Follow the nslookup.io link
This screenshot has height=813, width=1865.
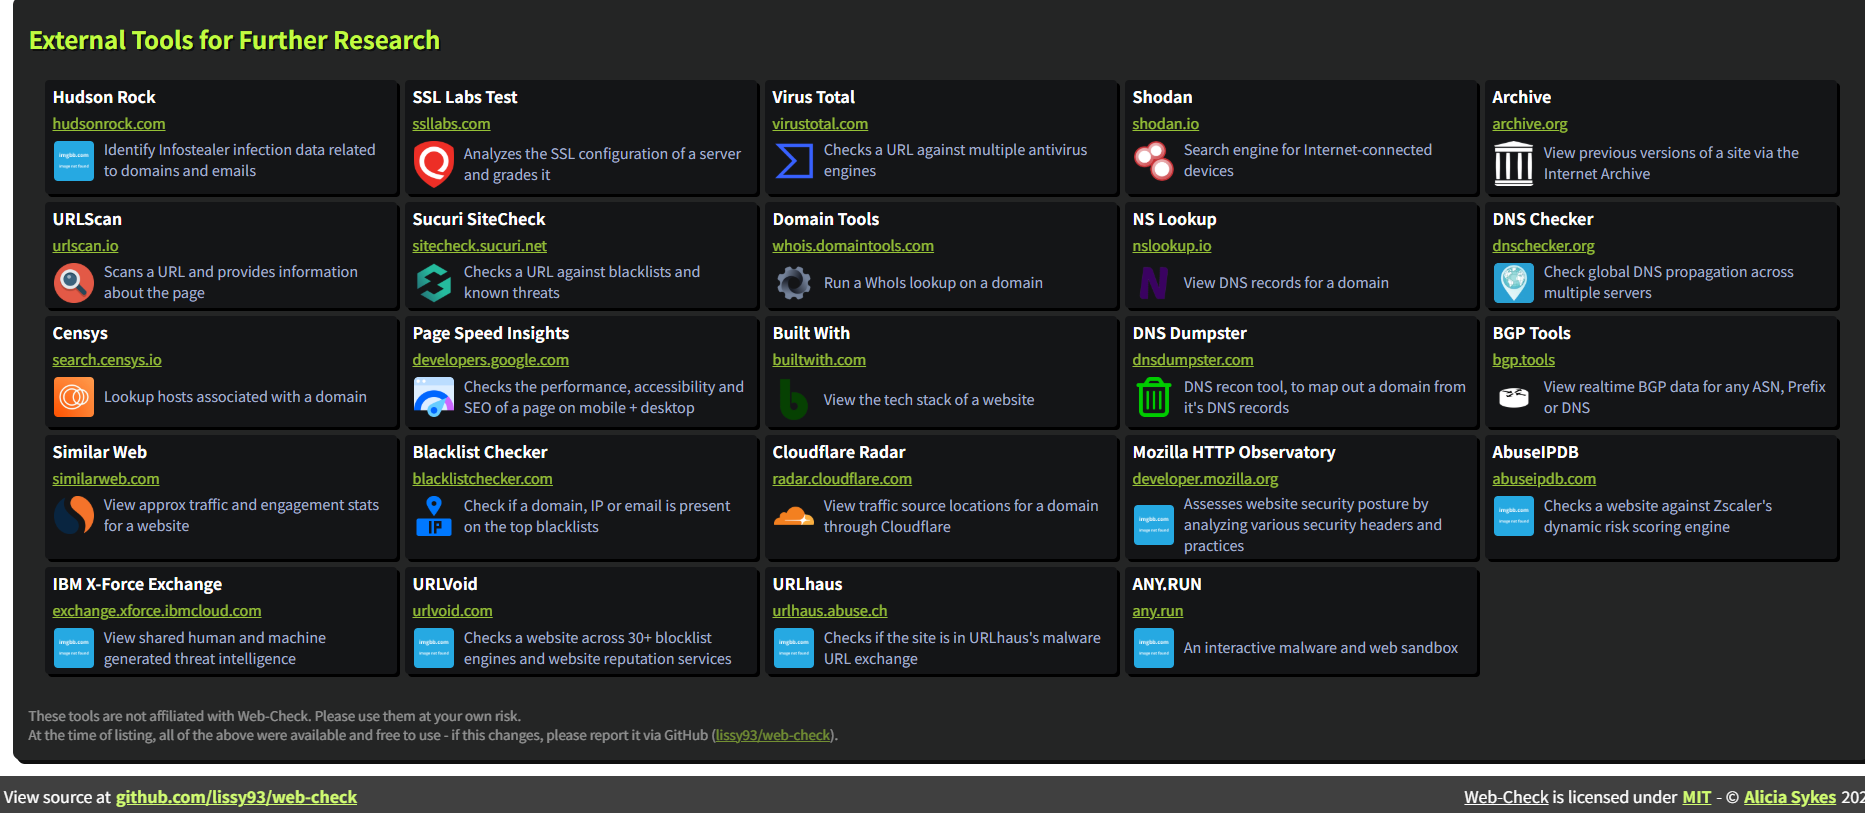[x=1172, y=246]
